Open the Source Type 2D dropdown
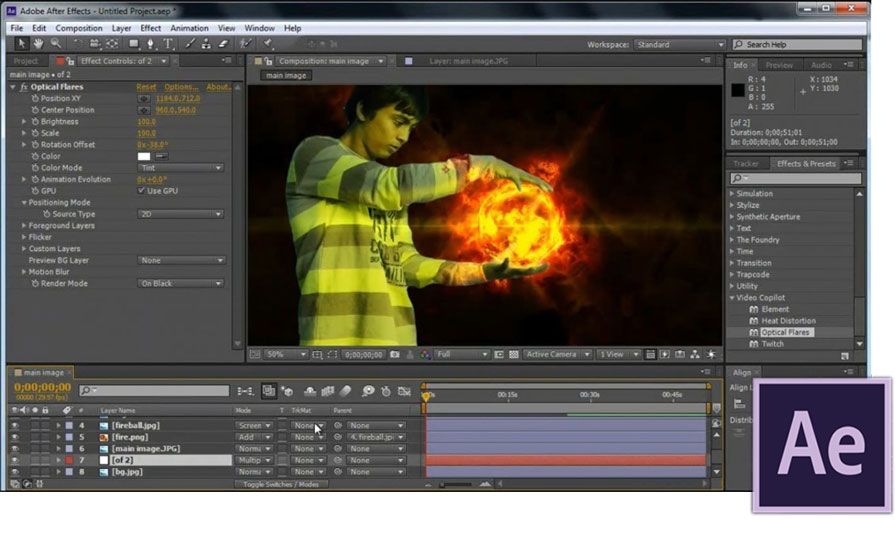 point(180,214)
